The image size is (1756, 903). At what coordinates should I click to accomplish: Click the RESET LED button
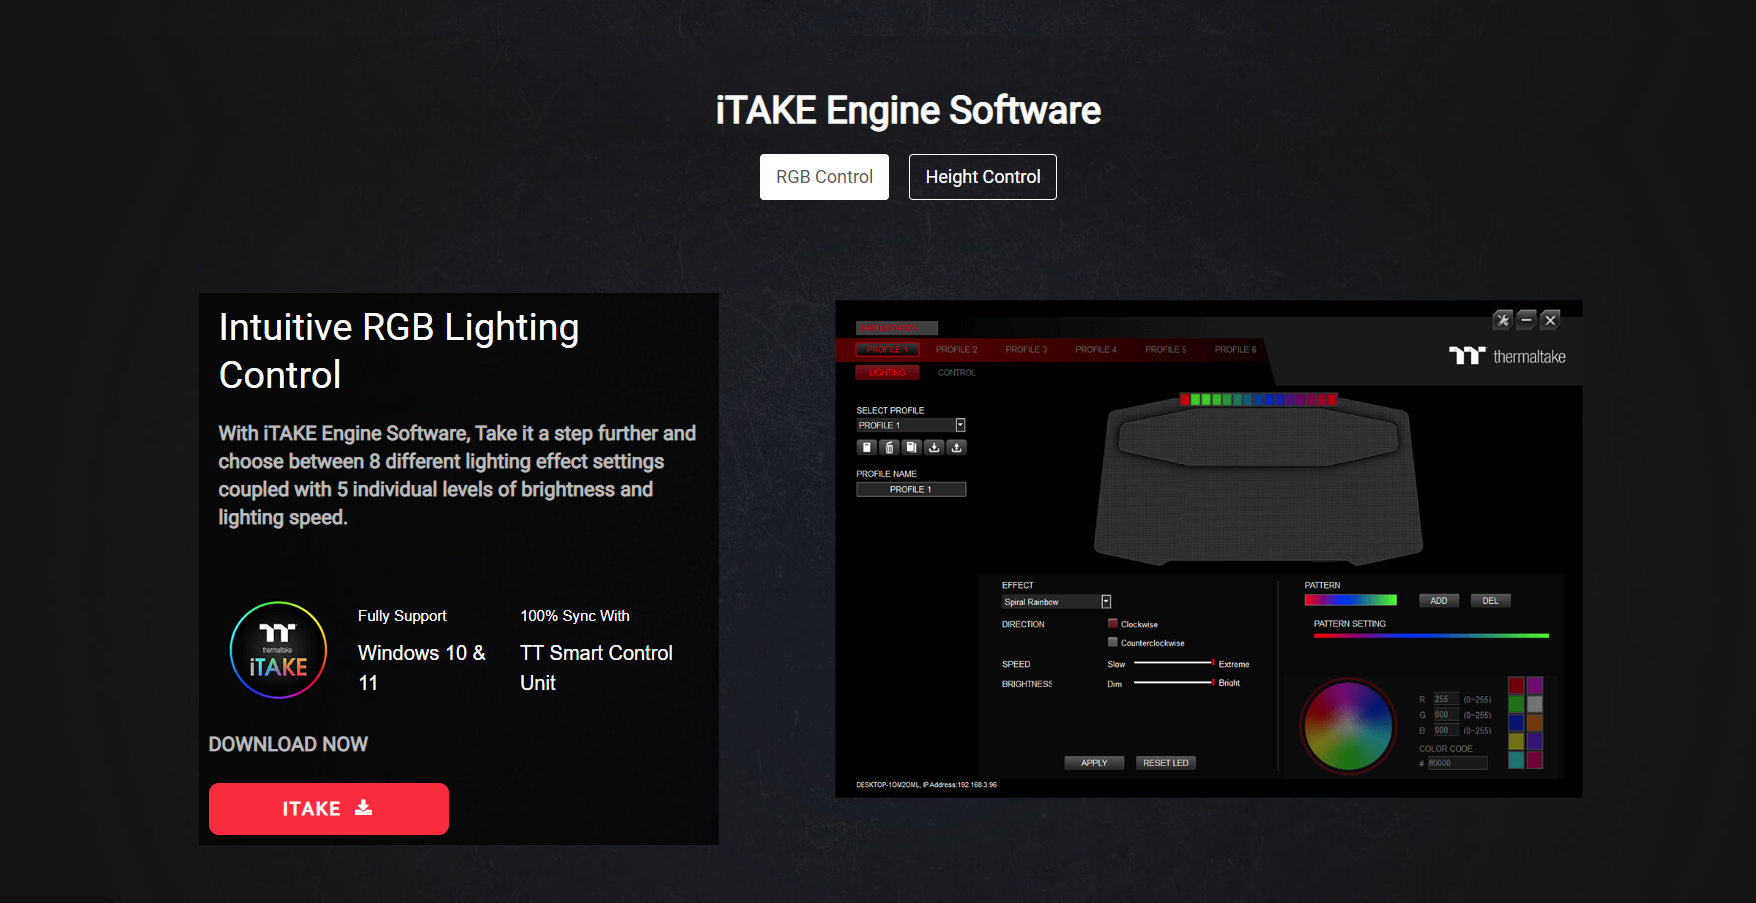tap(1166, 763)
